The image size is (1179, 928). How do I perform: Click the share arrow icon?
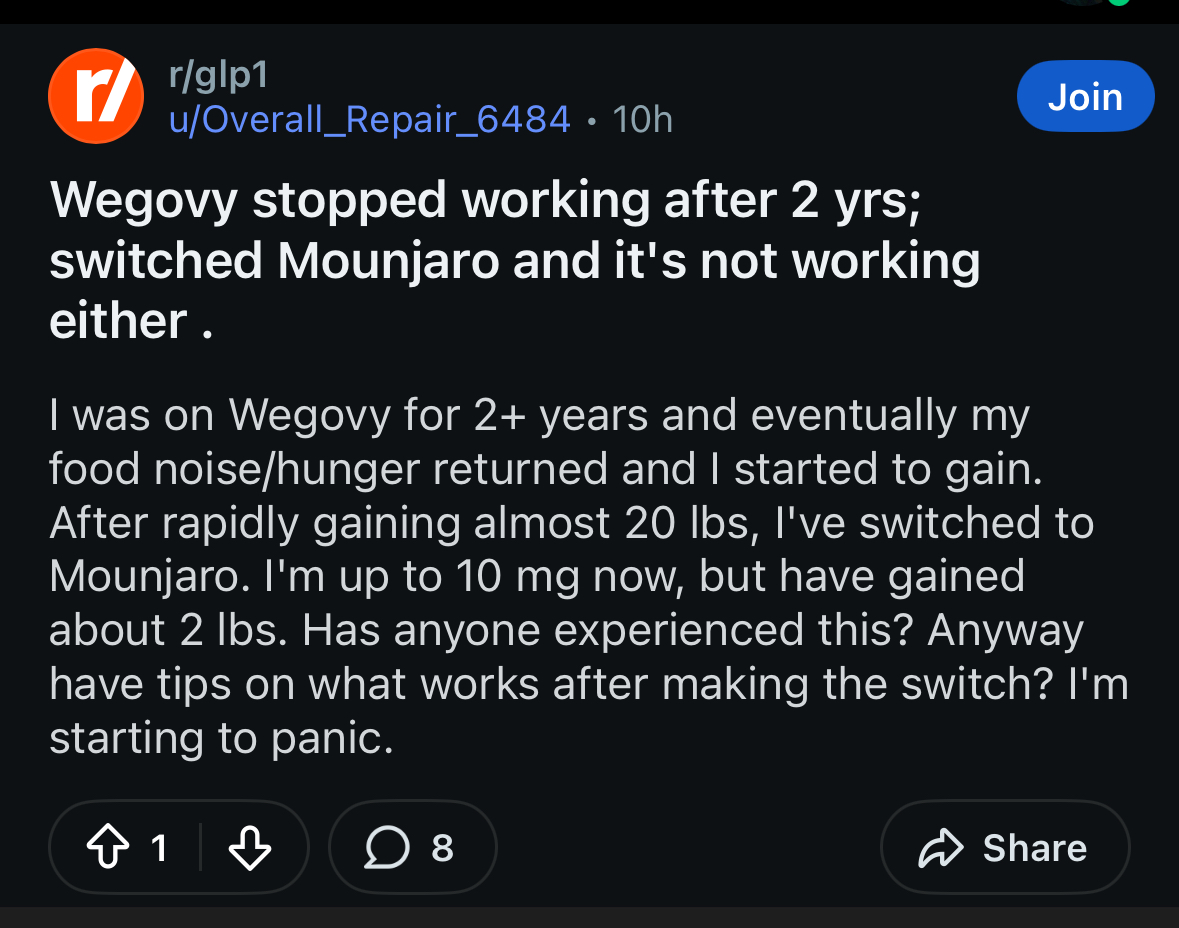tap(941, 848)
